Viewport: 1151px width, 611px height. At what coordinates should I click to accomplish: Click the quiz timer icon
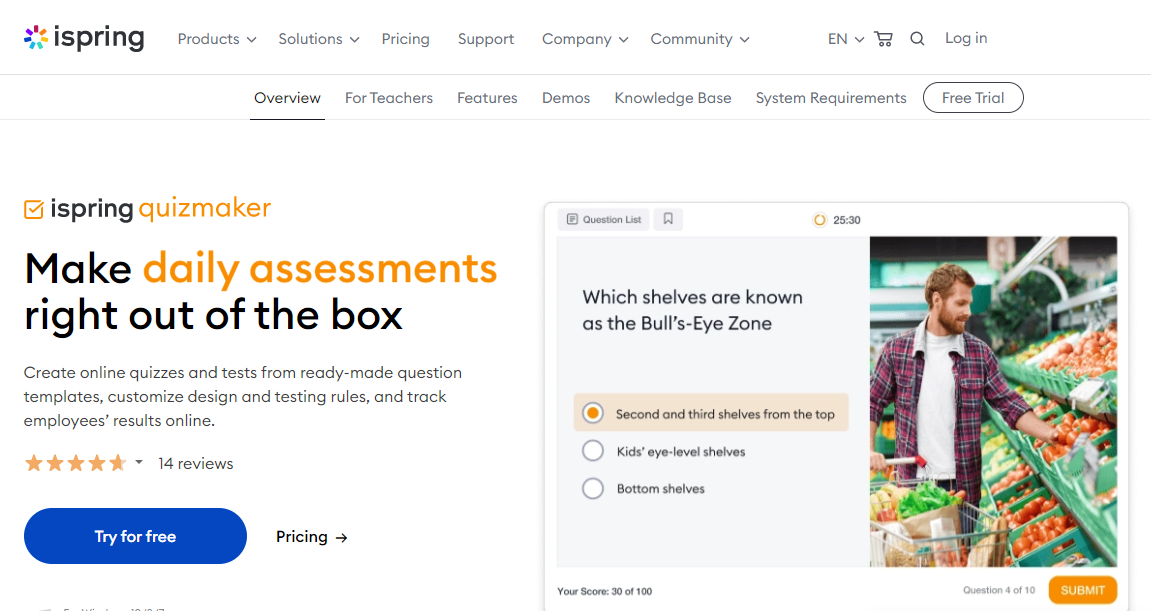point(820,220)
